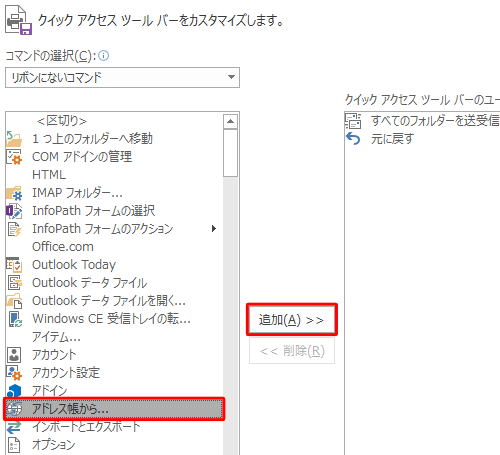Image resolution: width=500 pixels, height=455 pixels.
Task: Click the Windows CE 受信トレイ icon
Action: coord(15,319)
